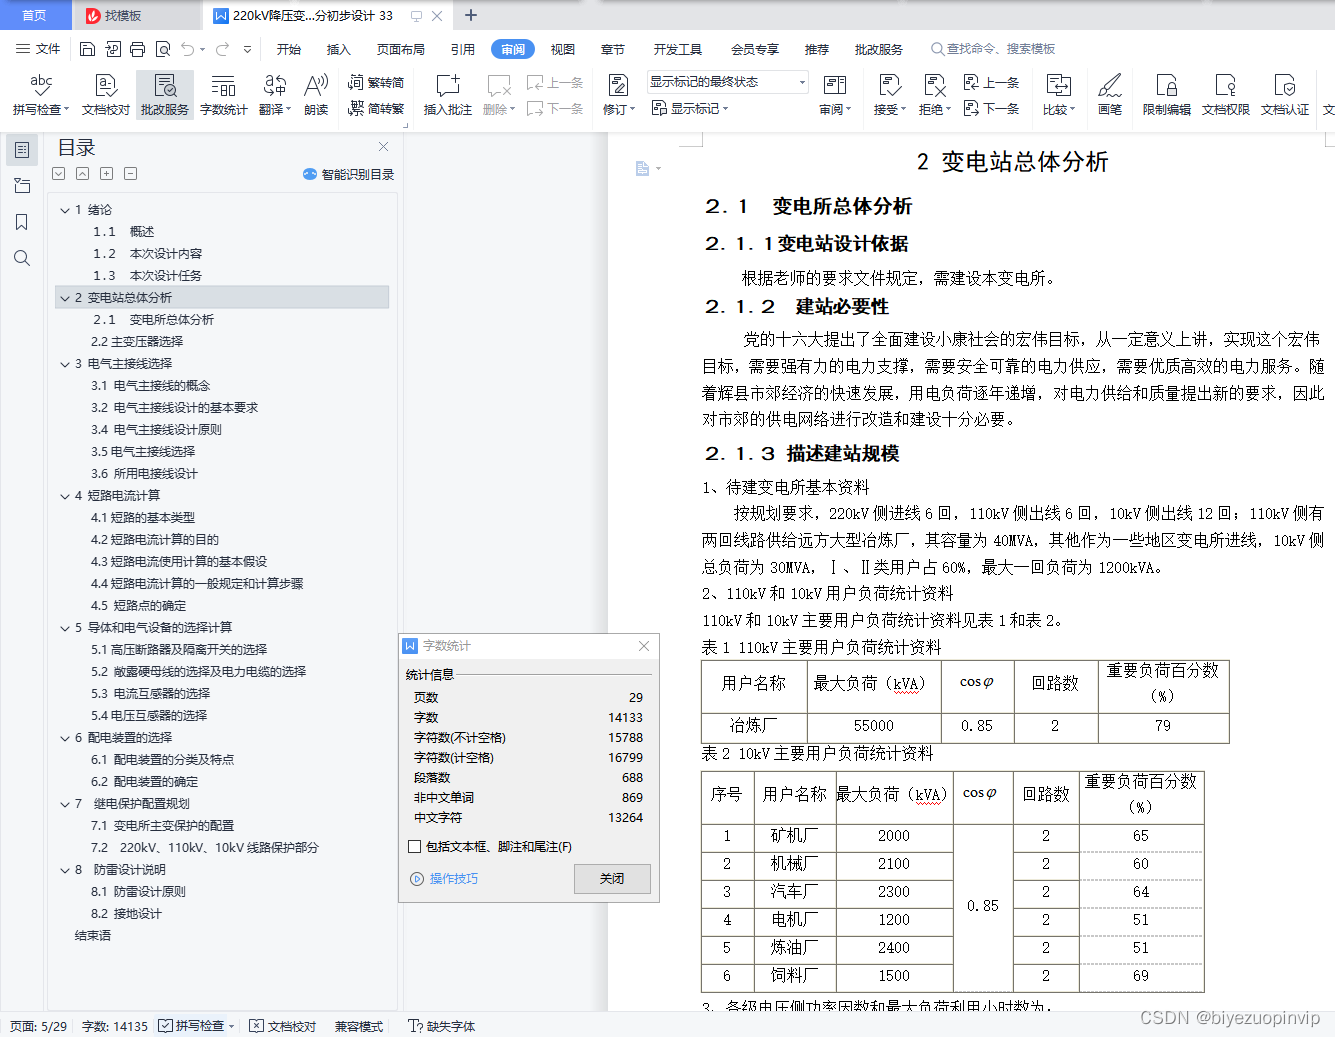Select 结束语 in the outline
1335x1037 pixels.
[92, 936]
